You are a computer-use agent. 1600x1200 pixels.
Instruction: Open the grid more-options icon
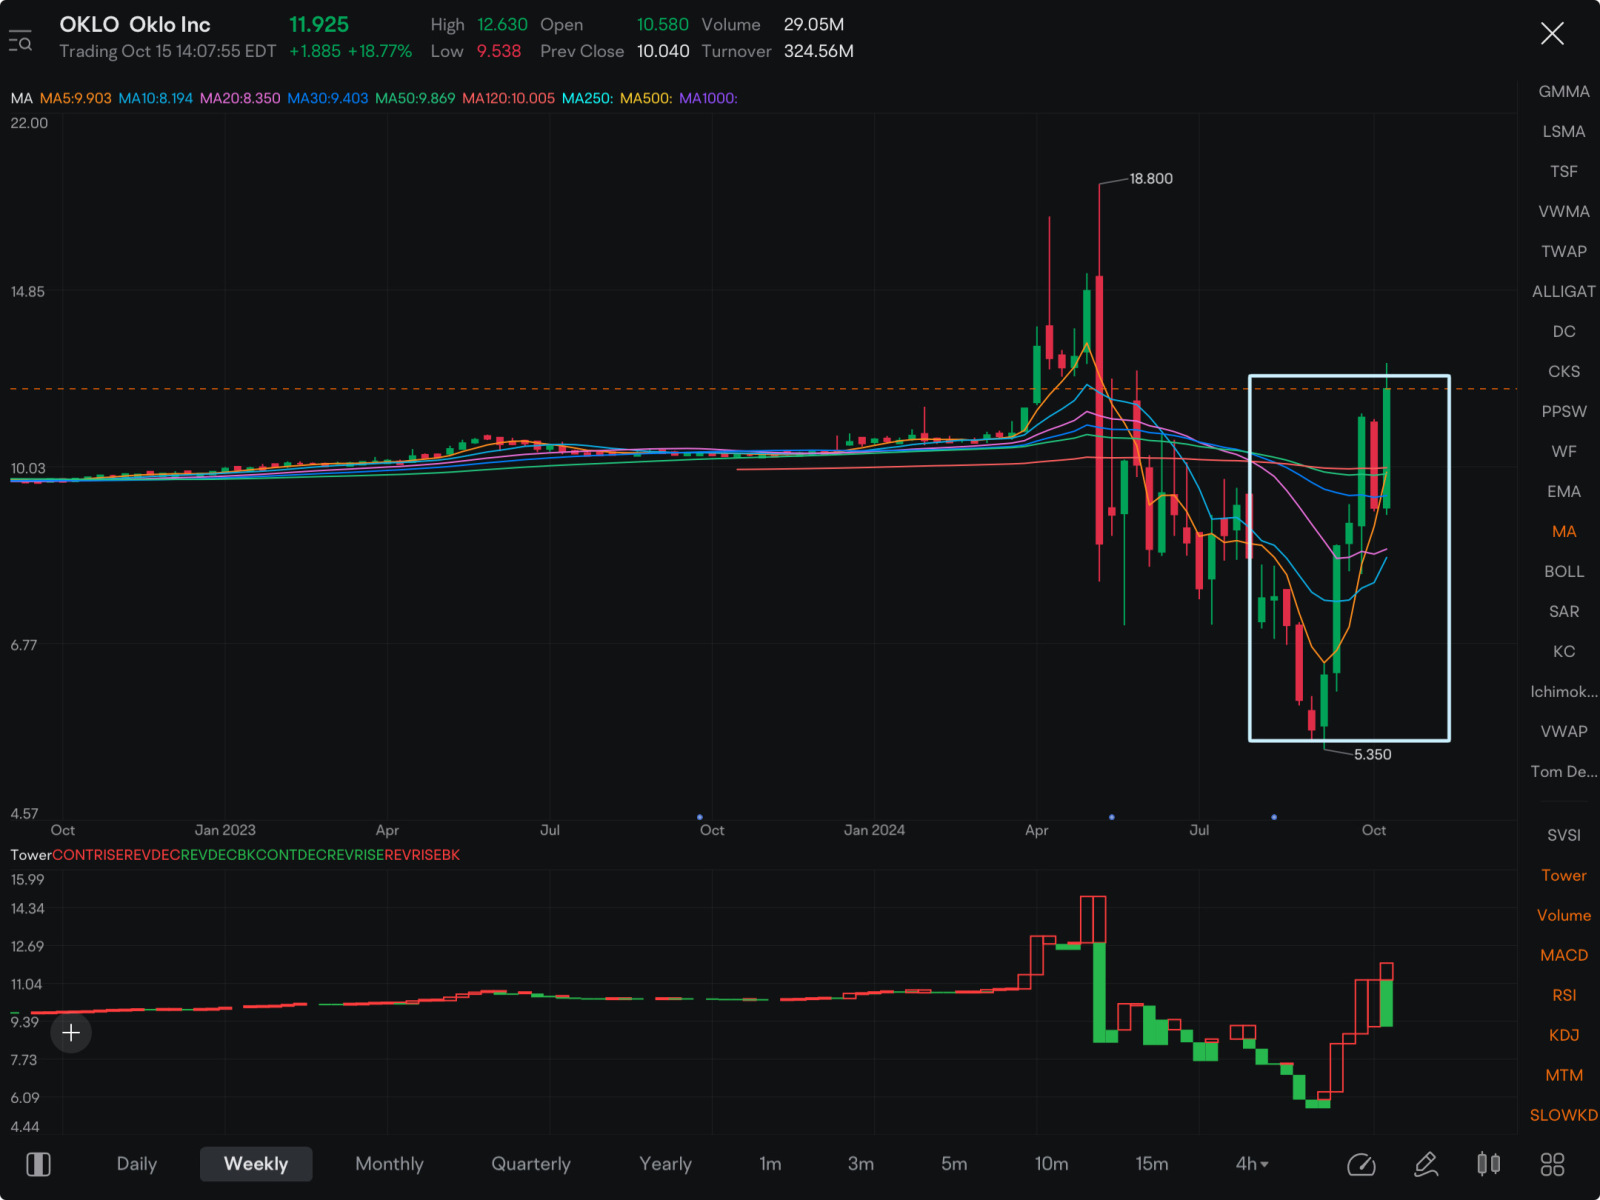1552,1164
